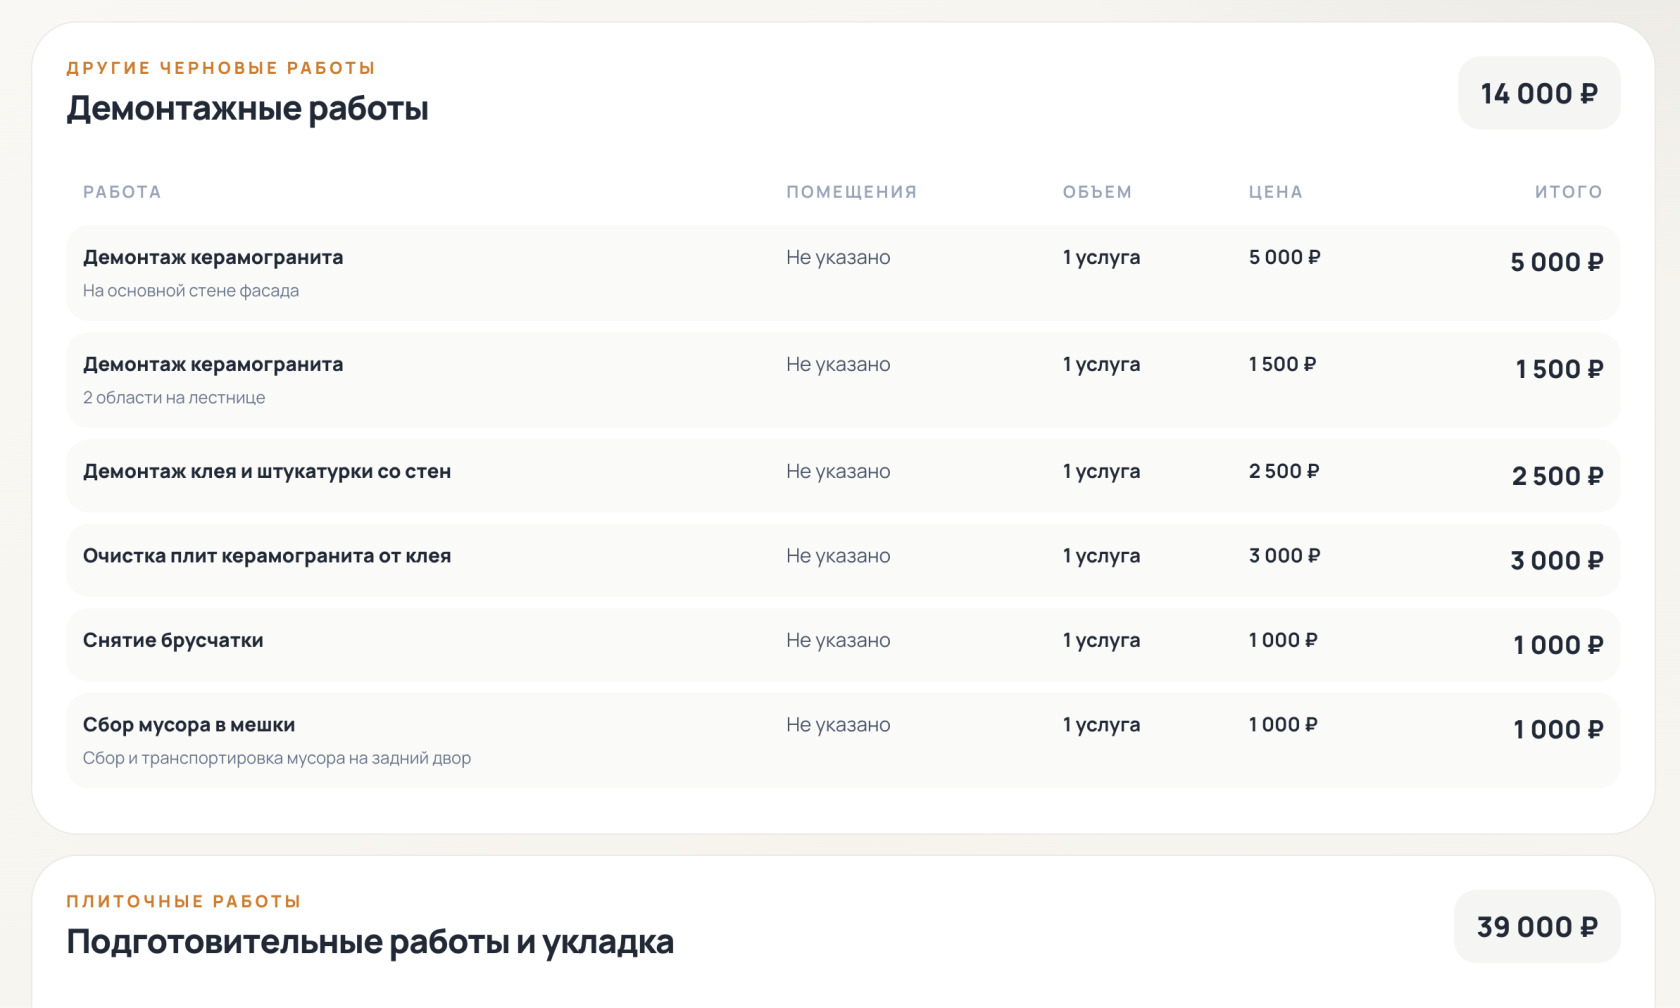Image resolution: width=1680 pixels, height=1008 pixels.
Task: Click price 2 500 ₽ in ЦЕНА column
Action: pos(1284,471)
